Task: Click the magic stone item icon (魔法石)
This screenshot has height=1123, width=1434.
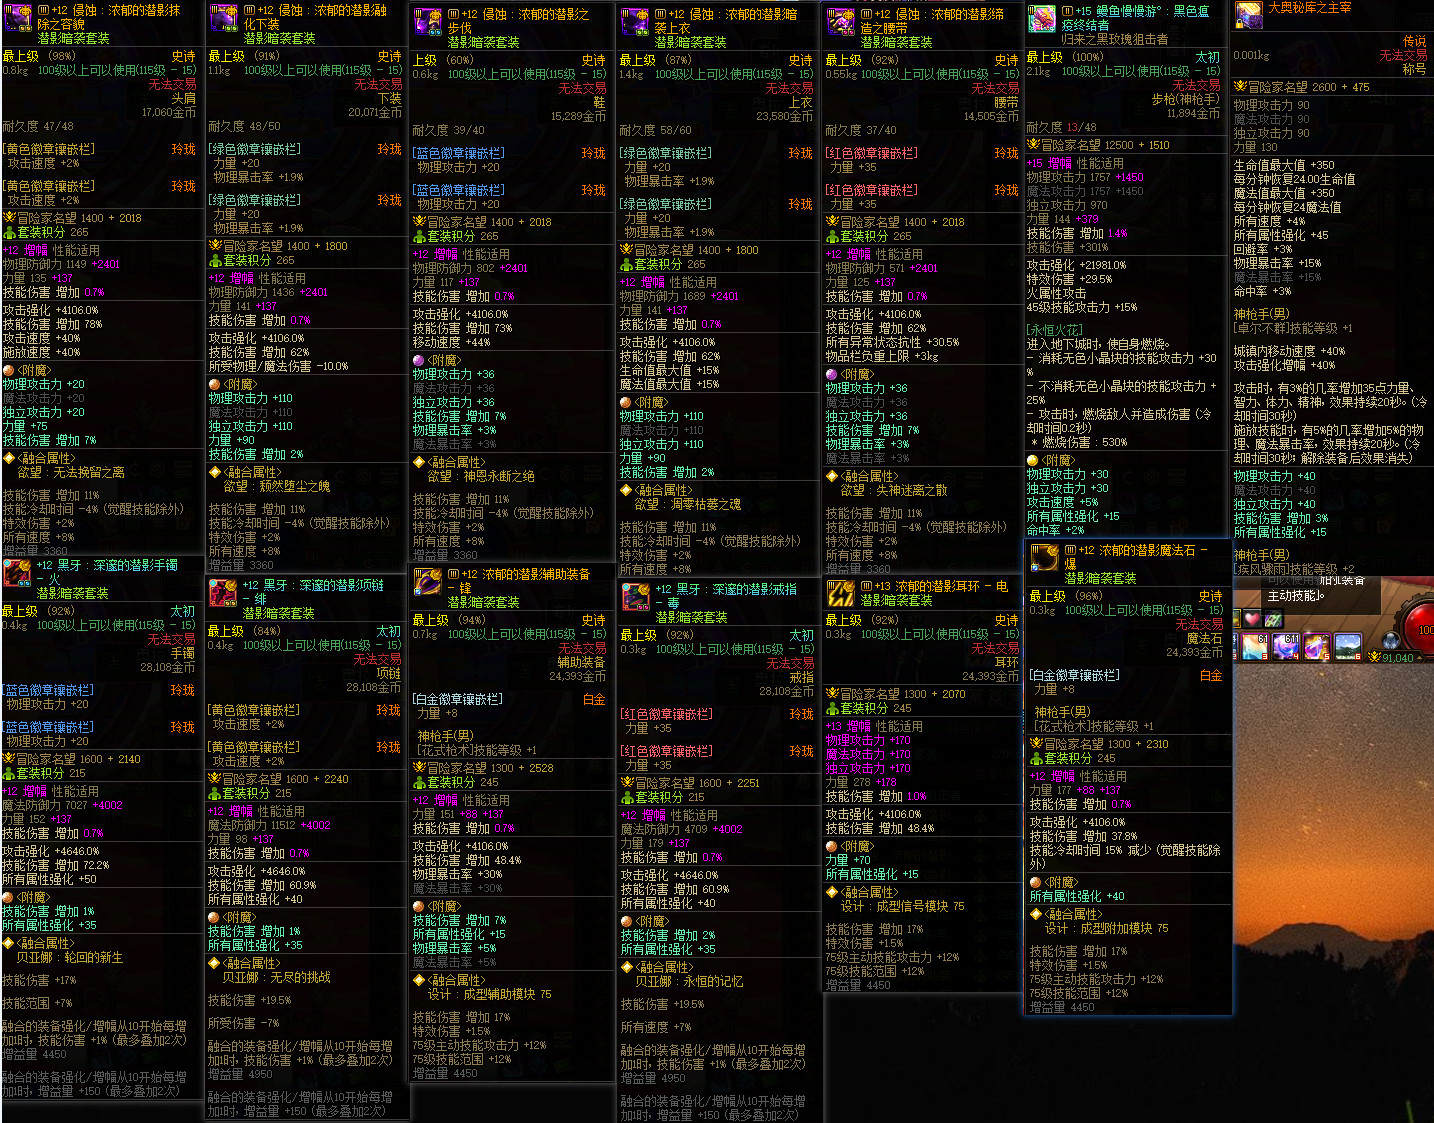Action: click(x=1045, y=559)
